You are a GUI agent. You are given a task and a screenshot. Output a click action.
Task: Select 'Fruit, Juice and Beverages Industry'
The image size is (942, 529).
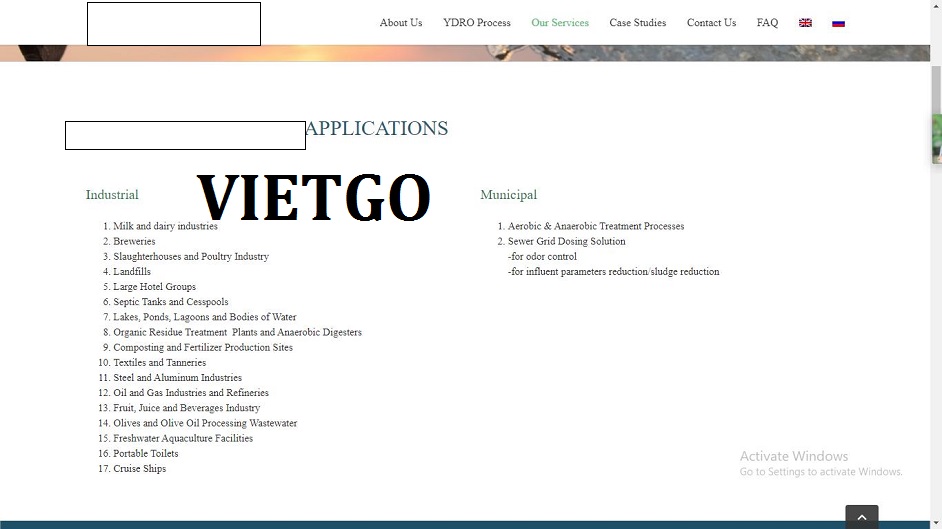point(186,408)
